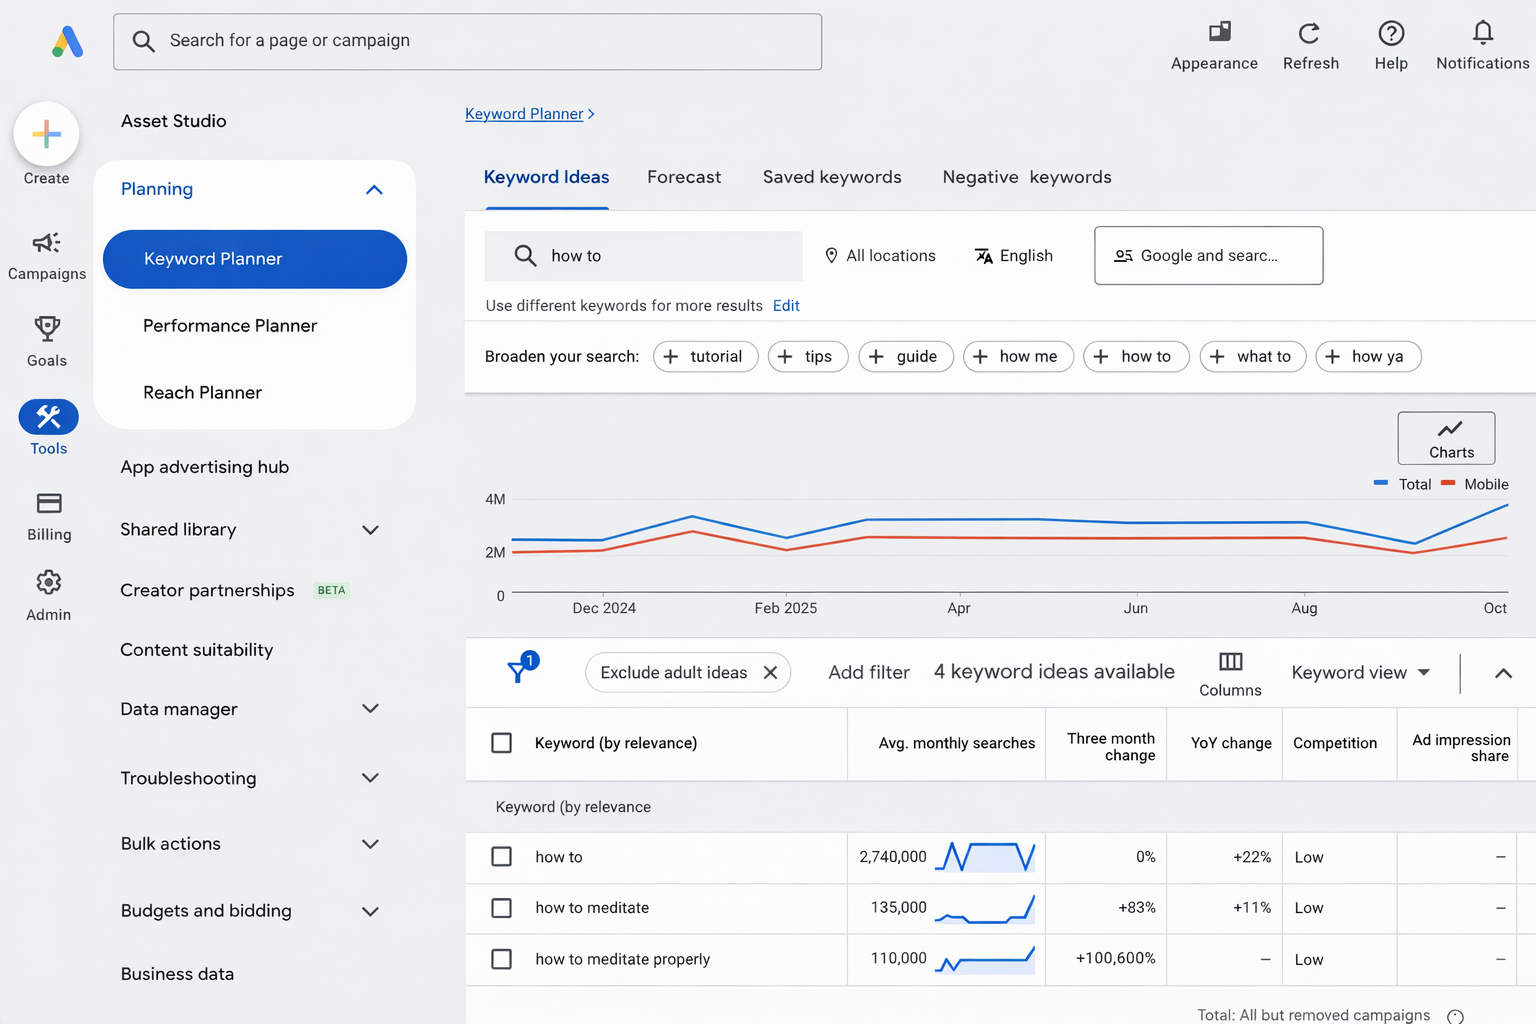Remove the Exclude adult ideas filter
This screenshot has width=1536, height=1024.
pyautogui.click(x=770, y=672)
